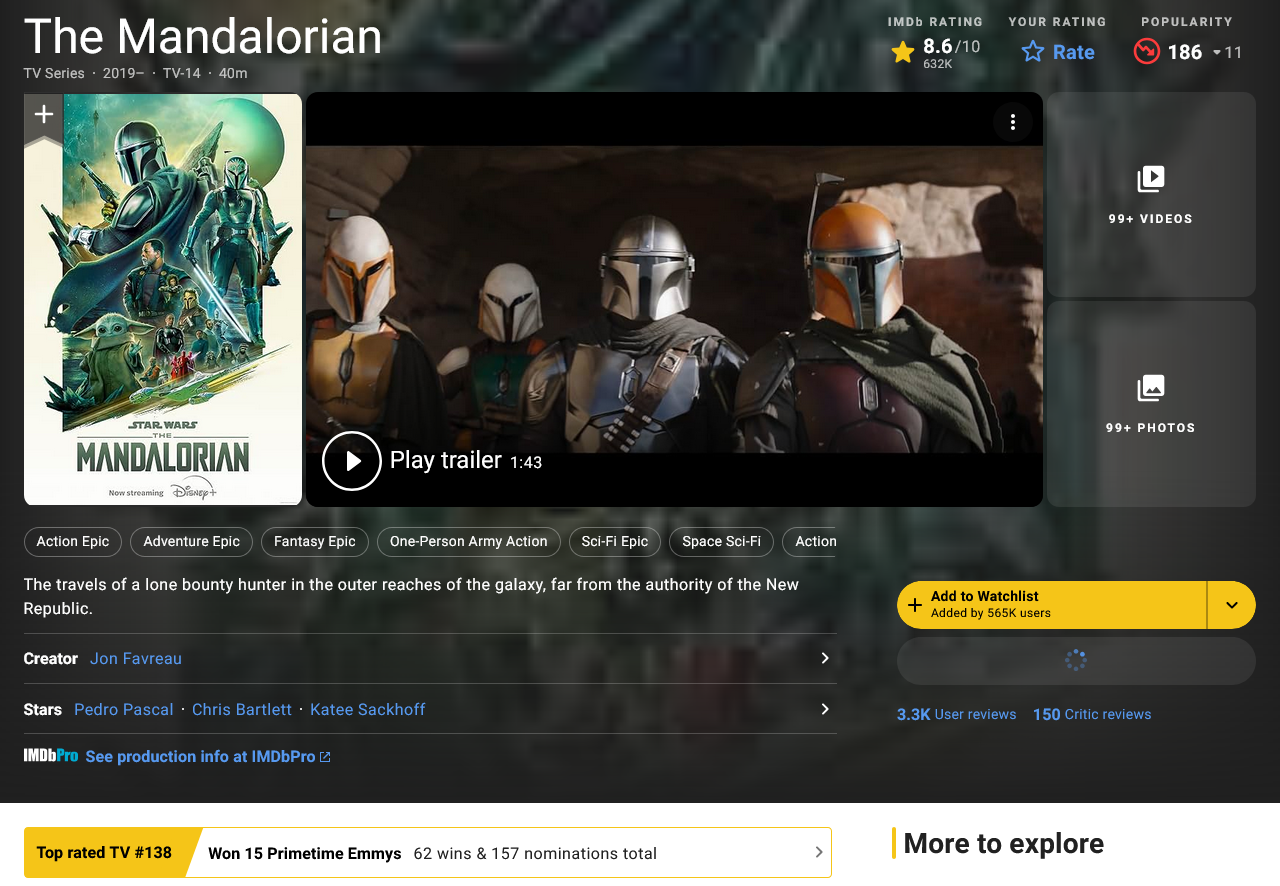1280x886 pixels.
Task: Click the IMDbPro logo
Action: [51, 756]
